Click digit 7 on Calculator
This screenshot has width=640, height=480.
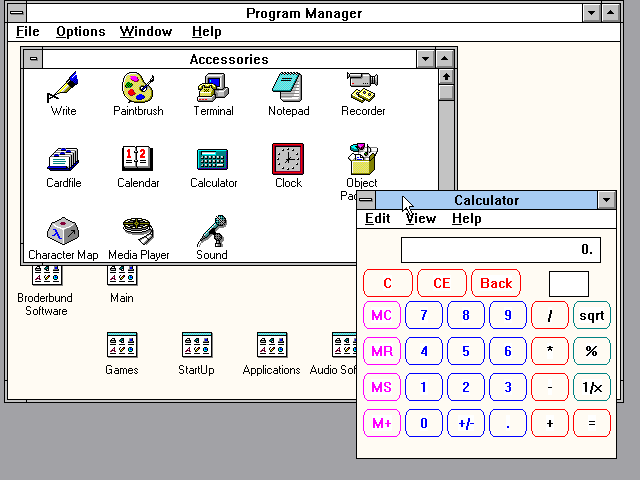424,315
